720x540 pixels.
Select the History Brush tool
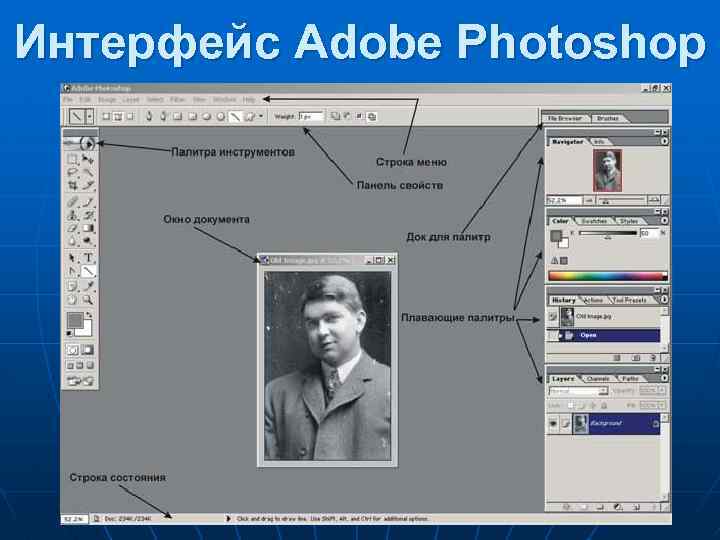pos(88,215)
